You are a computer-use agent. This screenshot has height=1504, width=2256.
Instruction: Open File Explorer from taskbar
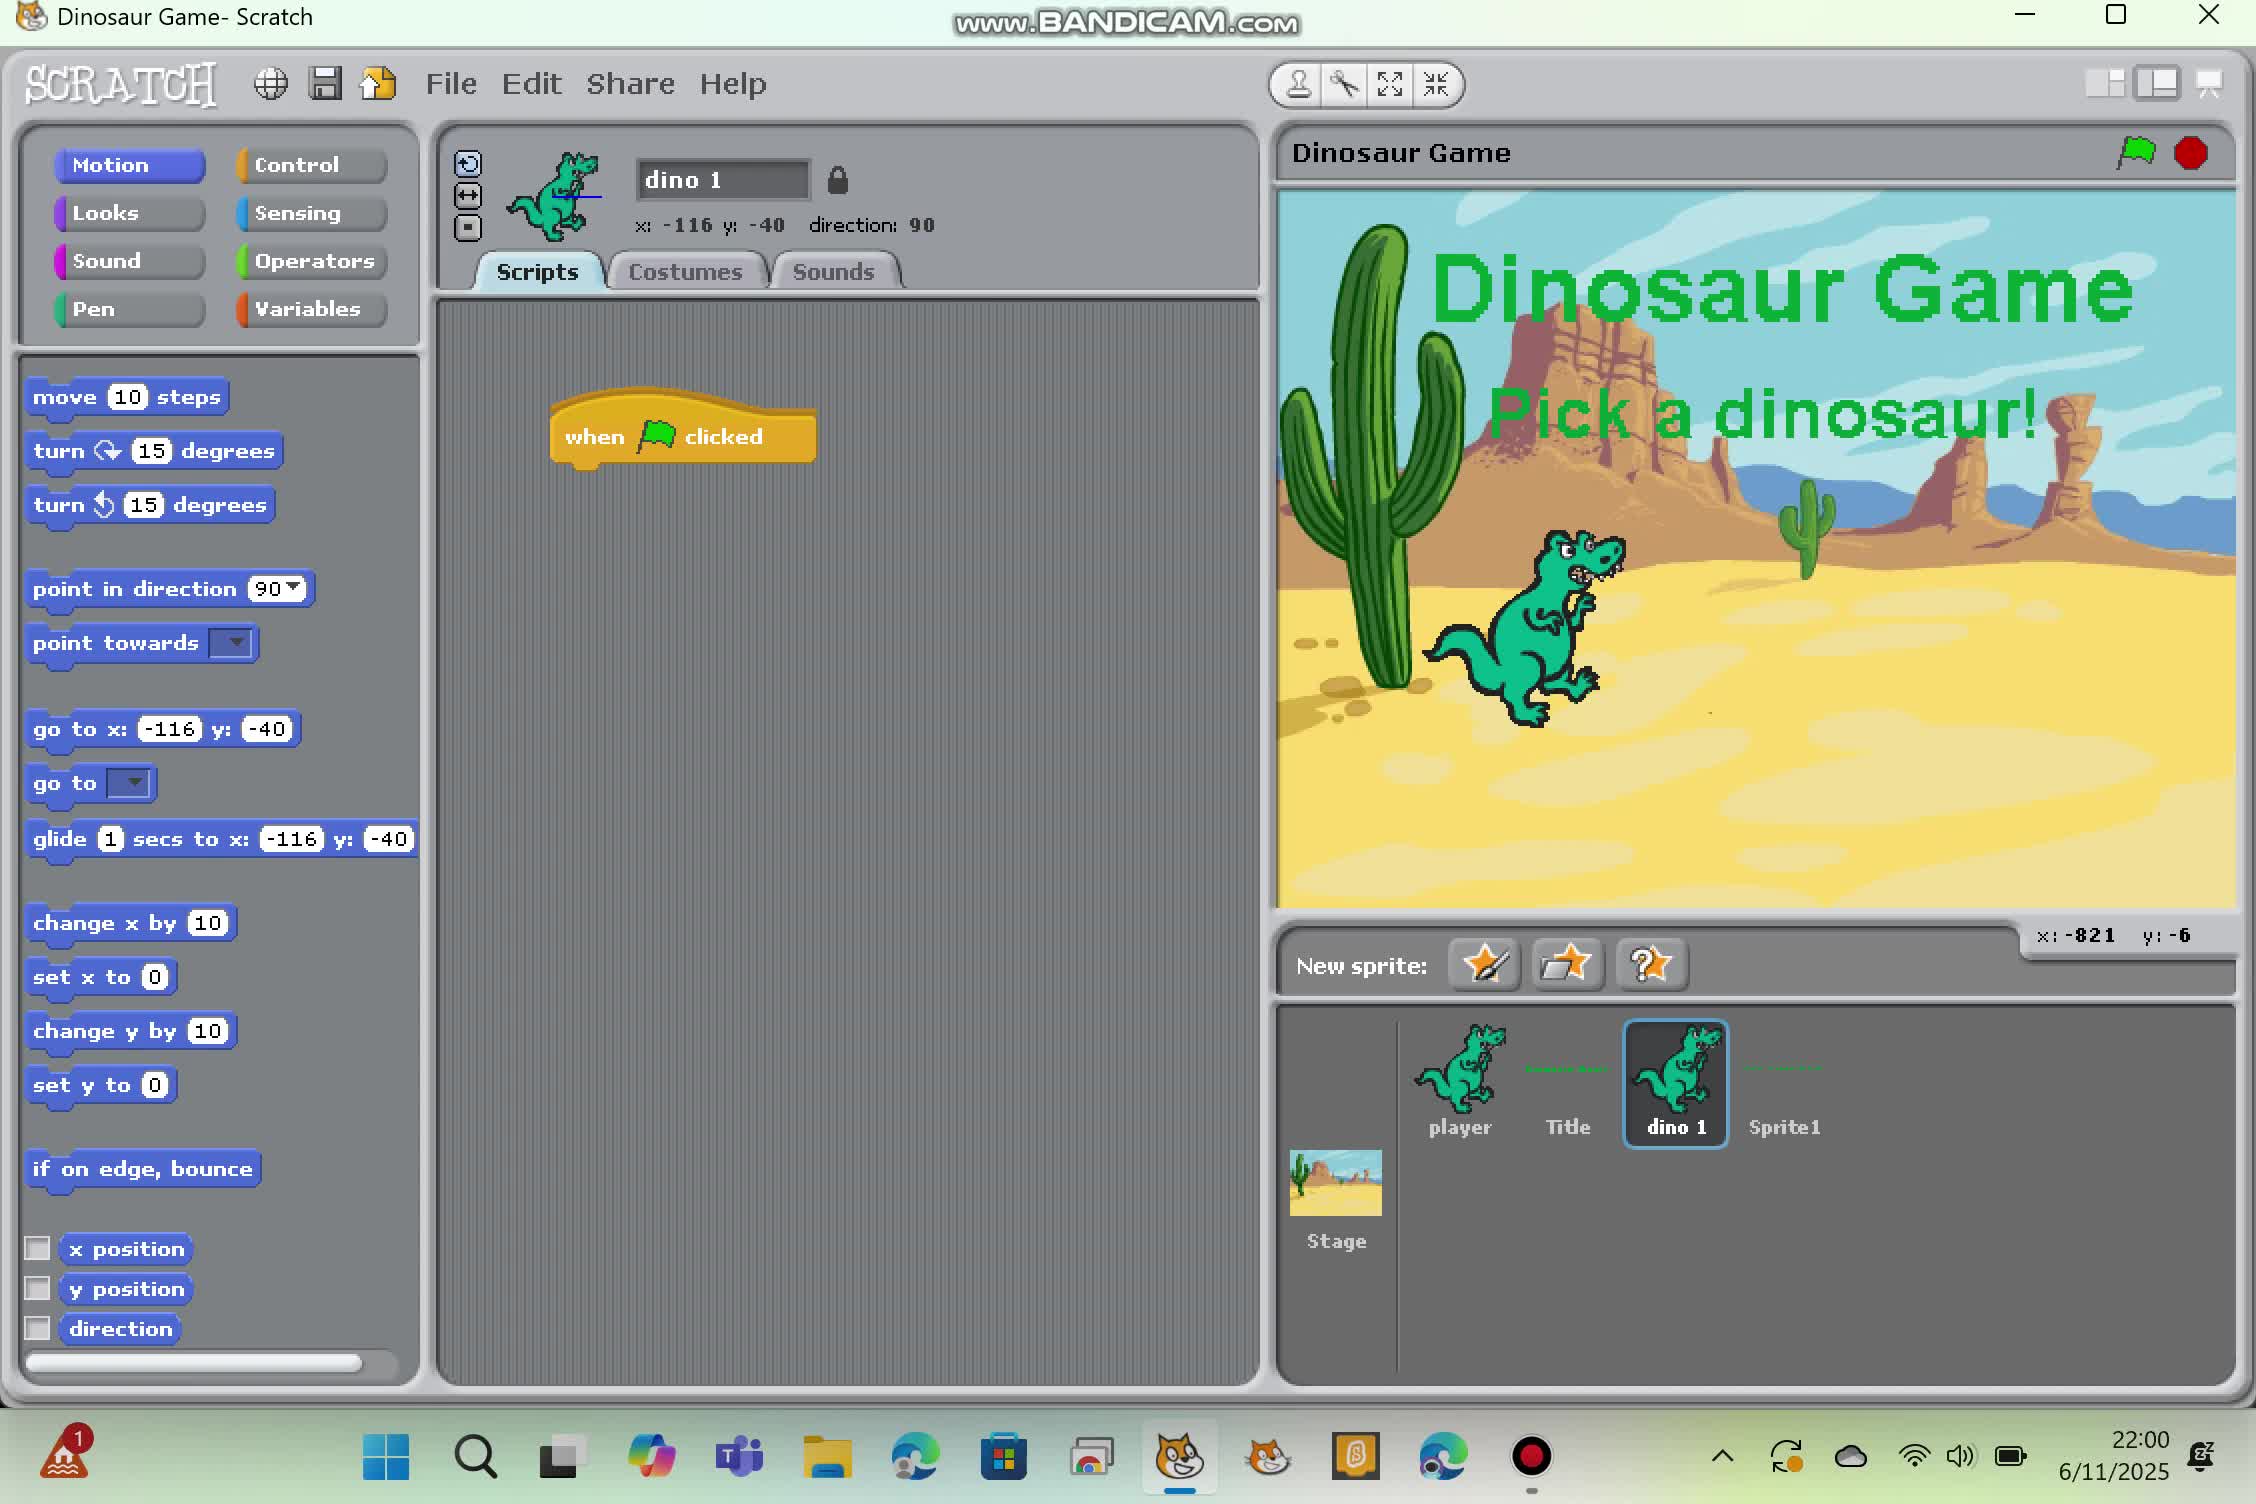pyautogui.click(x=827, y=1457)
